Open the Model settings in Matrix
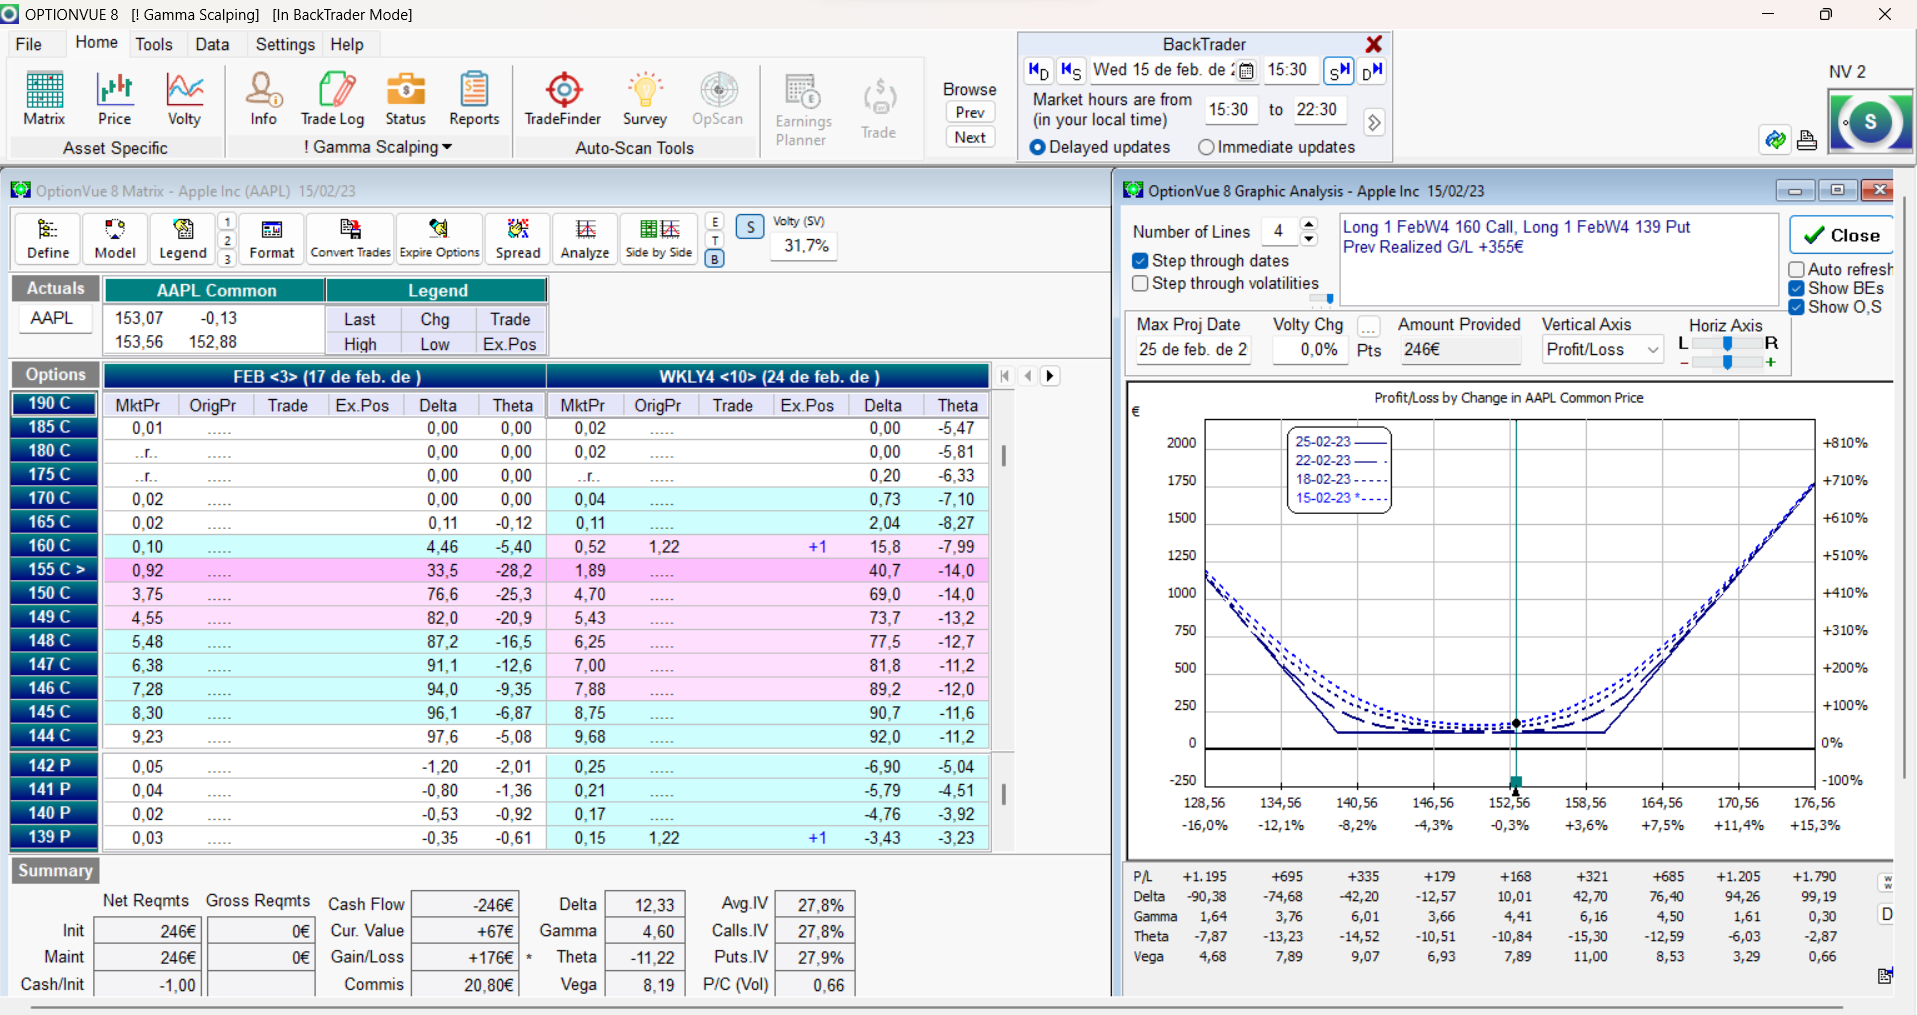Viewport: 1917px width, 1015px height. click(115, 240)
